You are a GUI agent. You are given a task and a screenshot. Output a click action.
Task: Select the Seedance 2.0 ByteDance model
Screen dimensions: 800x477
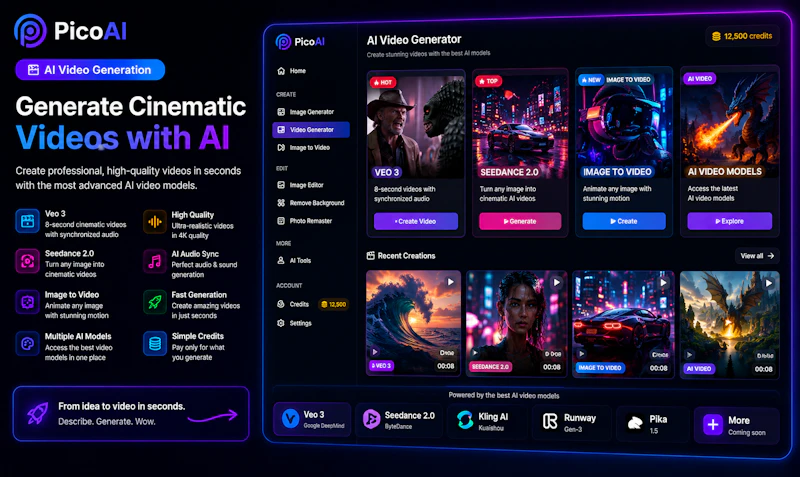pyautogui.click(x=398, y=420)
